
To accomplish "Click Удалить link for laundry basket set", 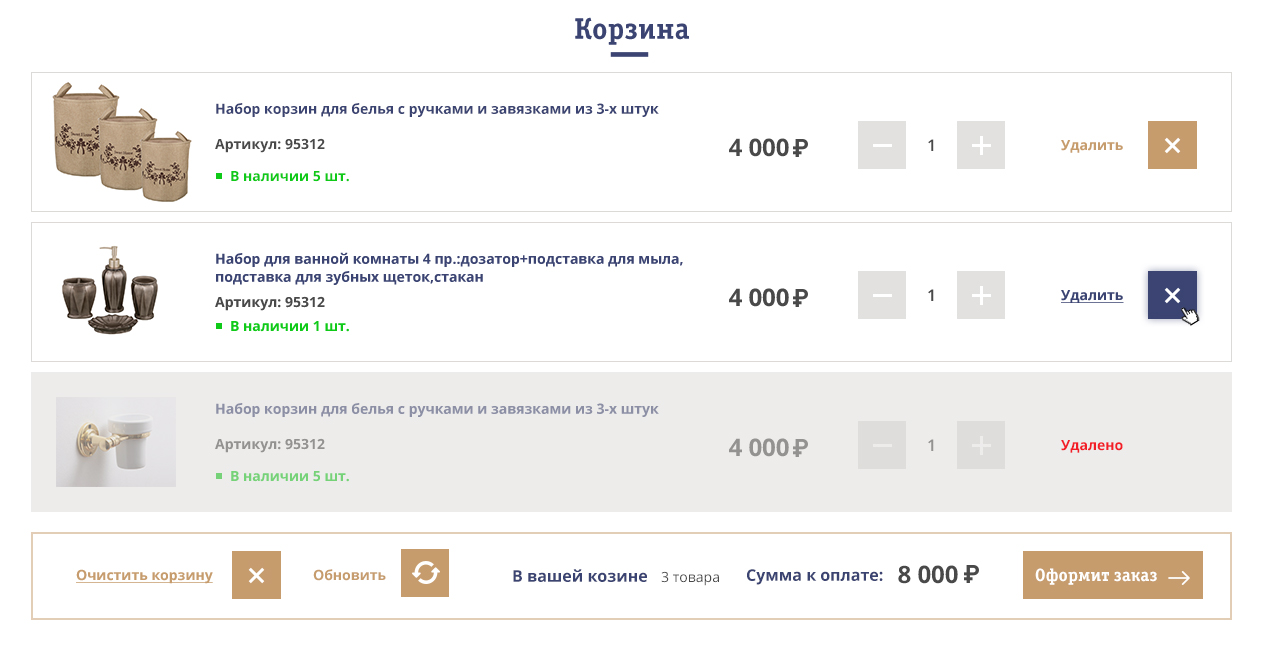I will click(1091, 145).
